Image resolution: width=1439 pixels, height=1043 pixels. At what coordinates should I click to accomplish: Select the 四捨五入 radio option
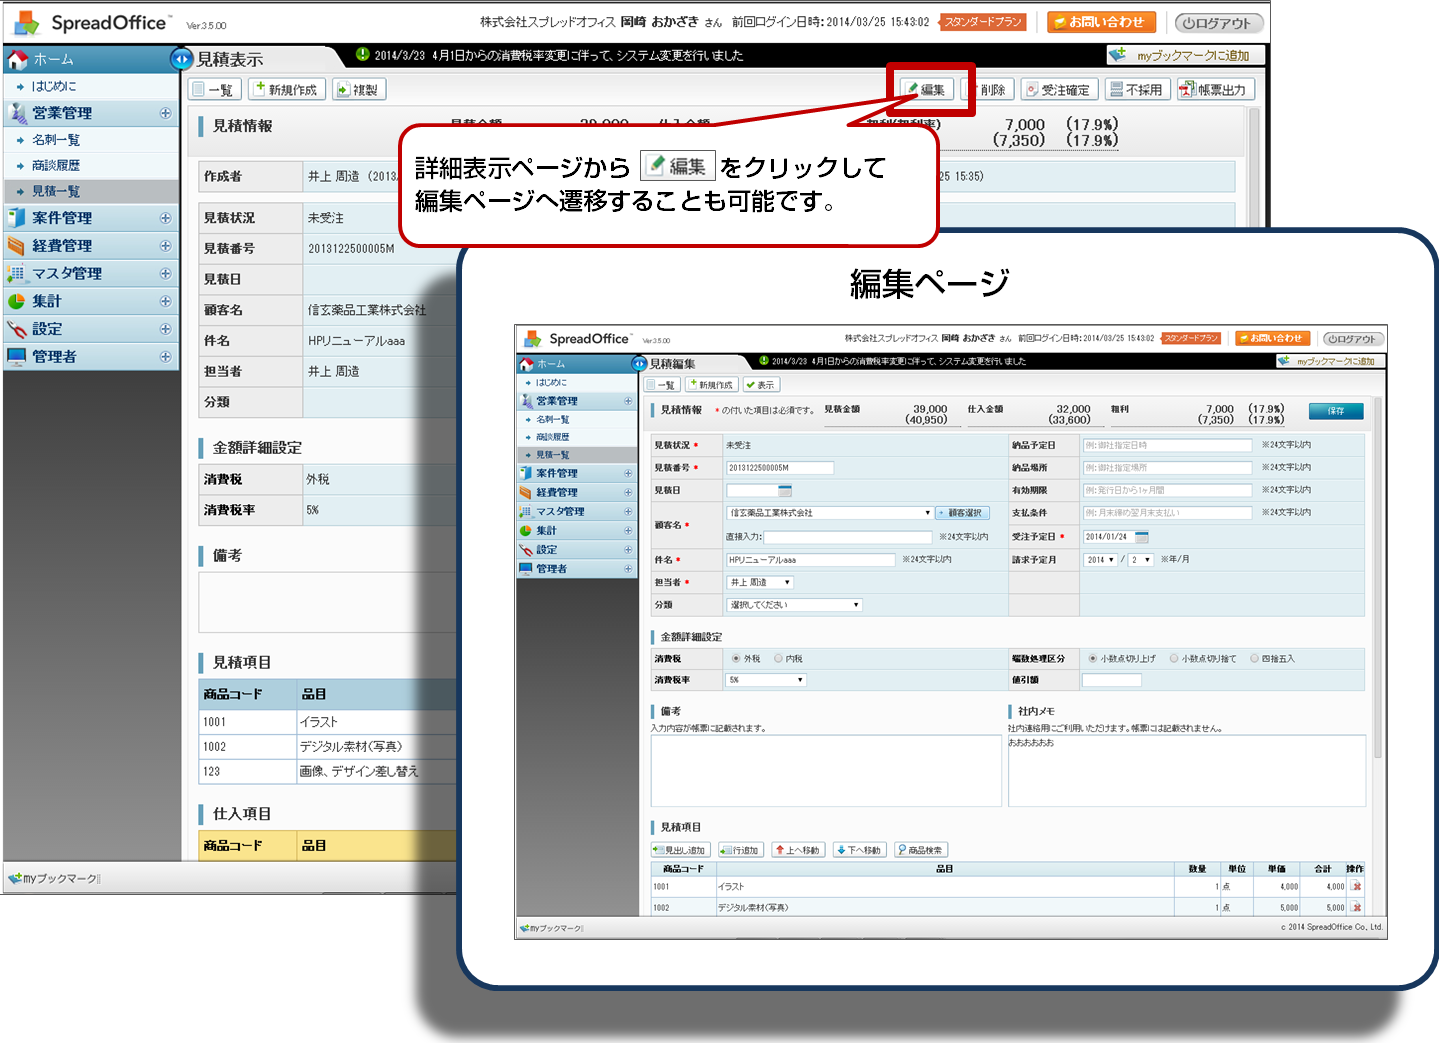pos(1254,659)
